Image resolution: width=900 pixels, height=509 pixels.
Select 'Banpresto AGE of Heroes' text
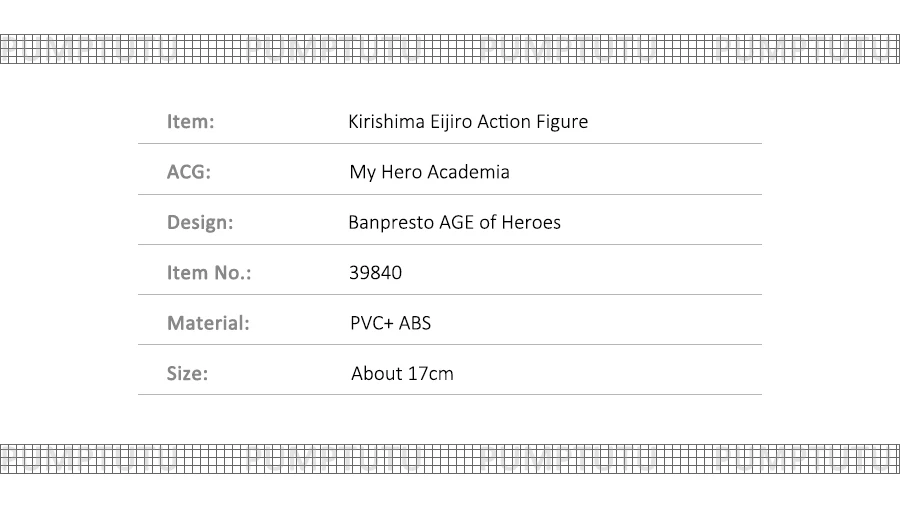tap(455, 223)
